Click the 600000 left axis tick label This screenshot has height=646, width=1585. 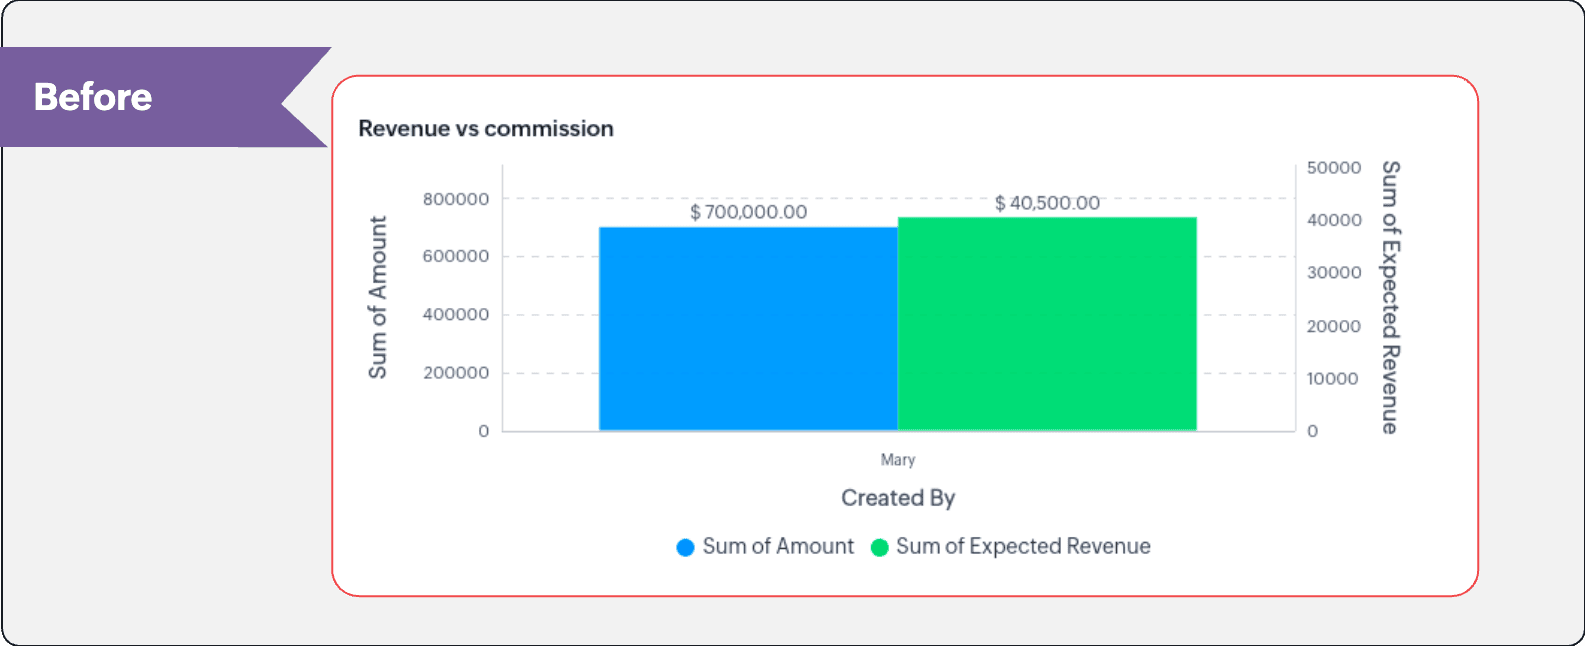pos(456,256)
